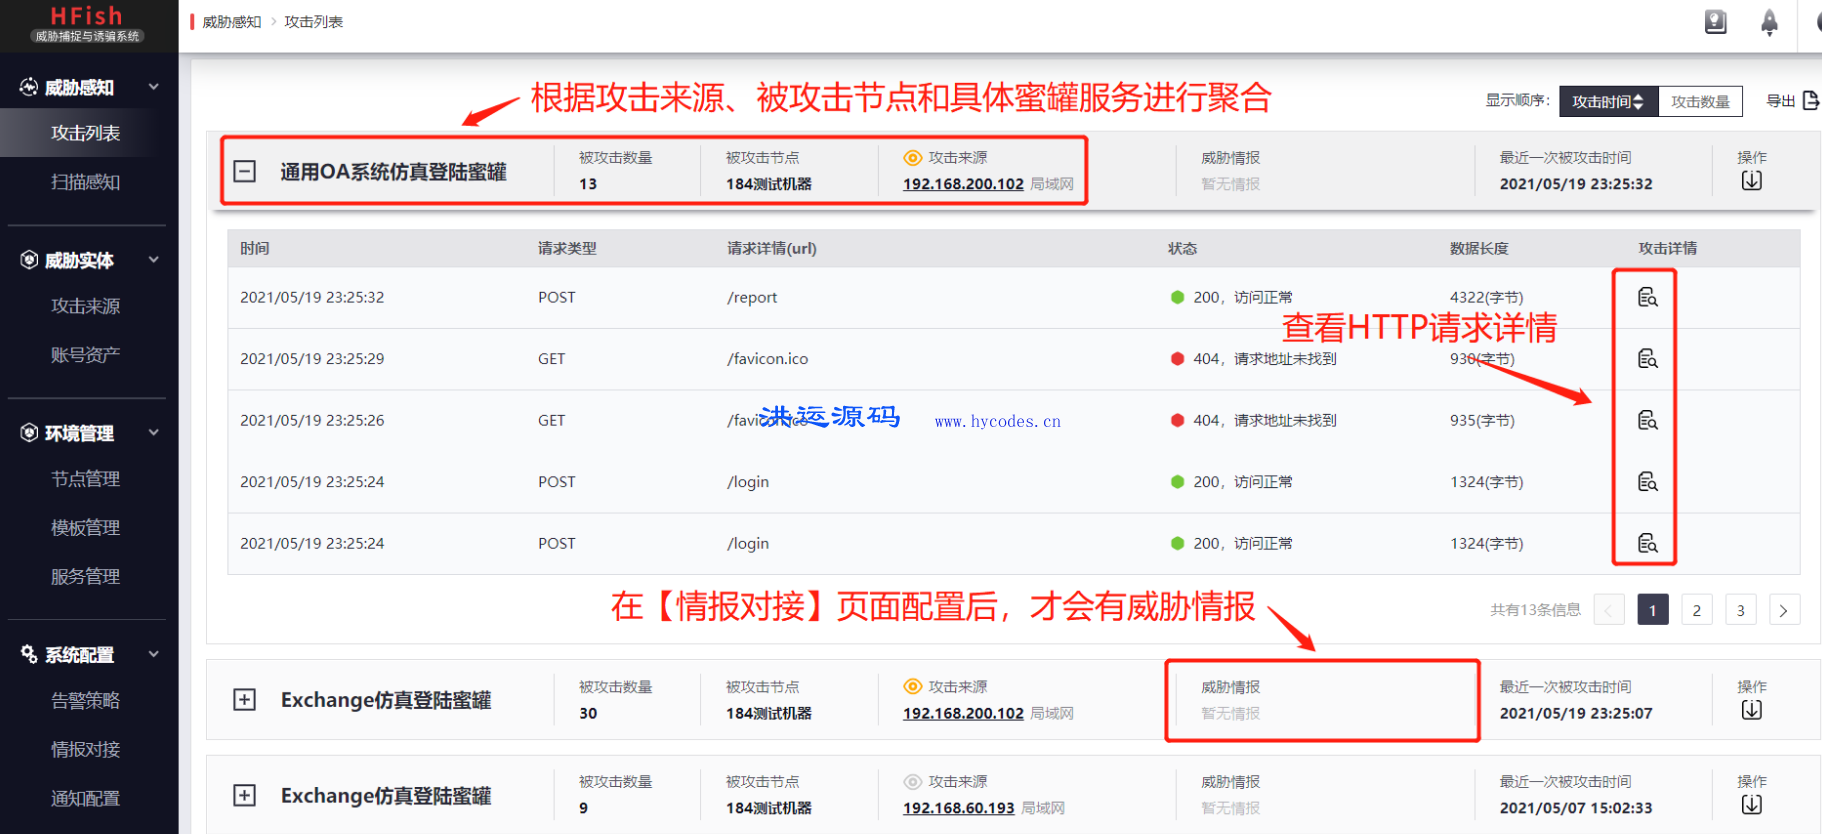This screenshot has width=1822, height=834.
Task: Sort by 攻击数量
Action: [x=1700, y=101]
